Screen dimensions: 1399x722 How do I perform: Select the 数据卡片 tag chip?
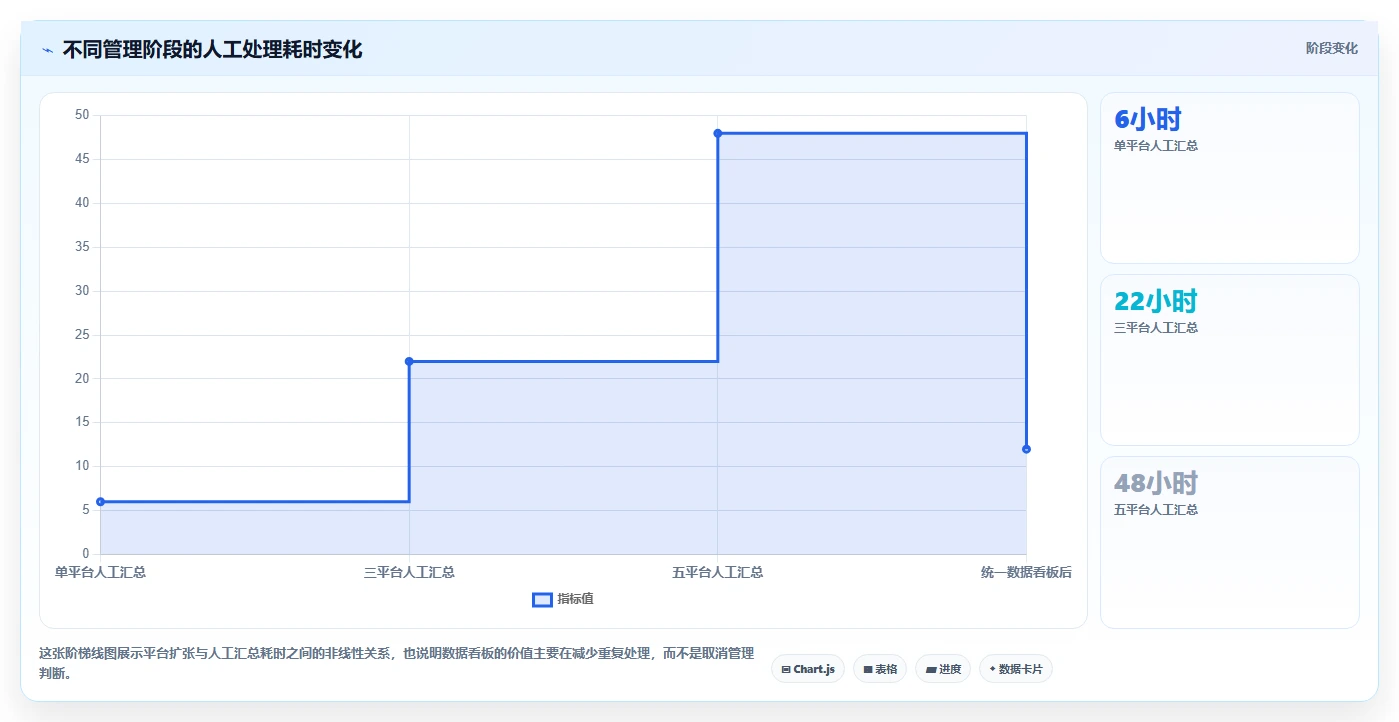tap(1016, 669)
